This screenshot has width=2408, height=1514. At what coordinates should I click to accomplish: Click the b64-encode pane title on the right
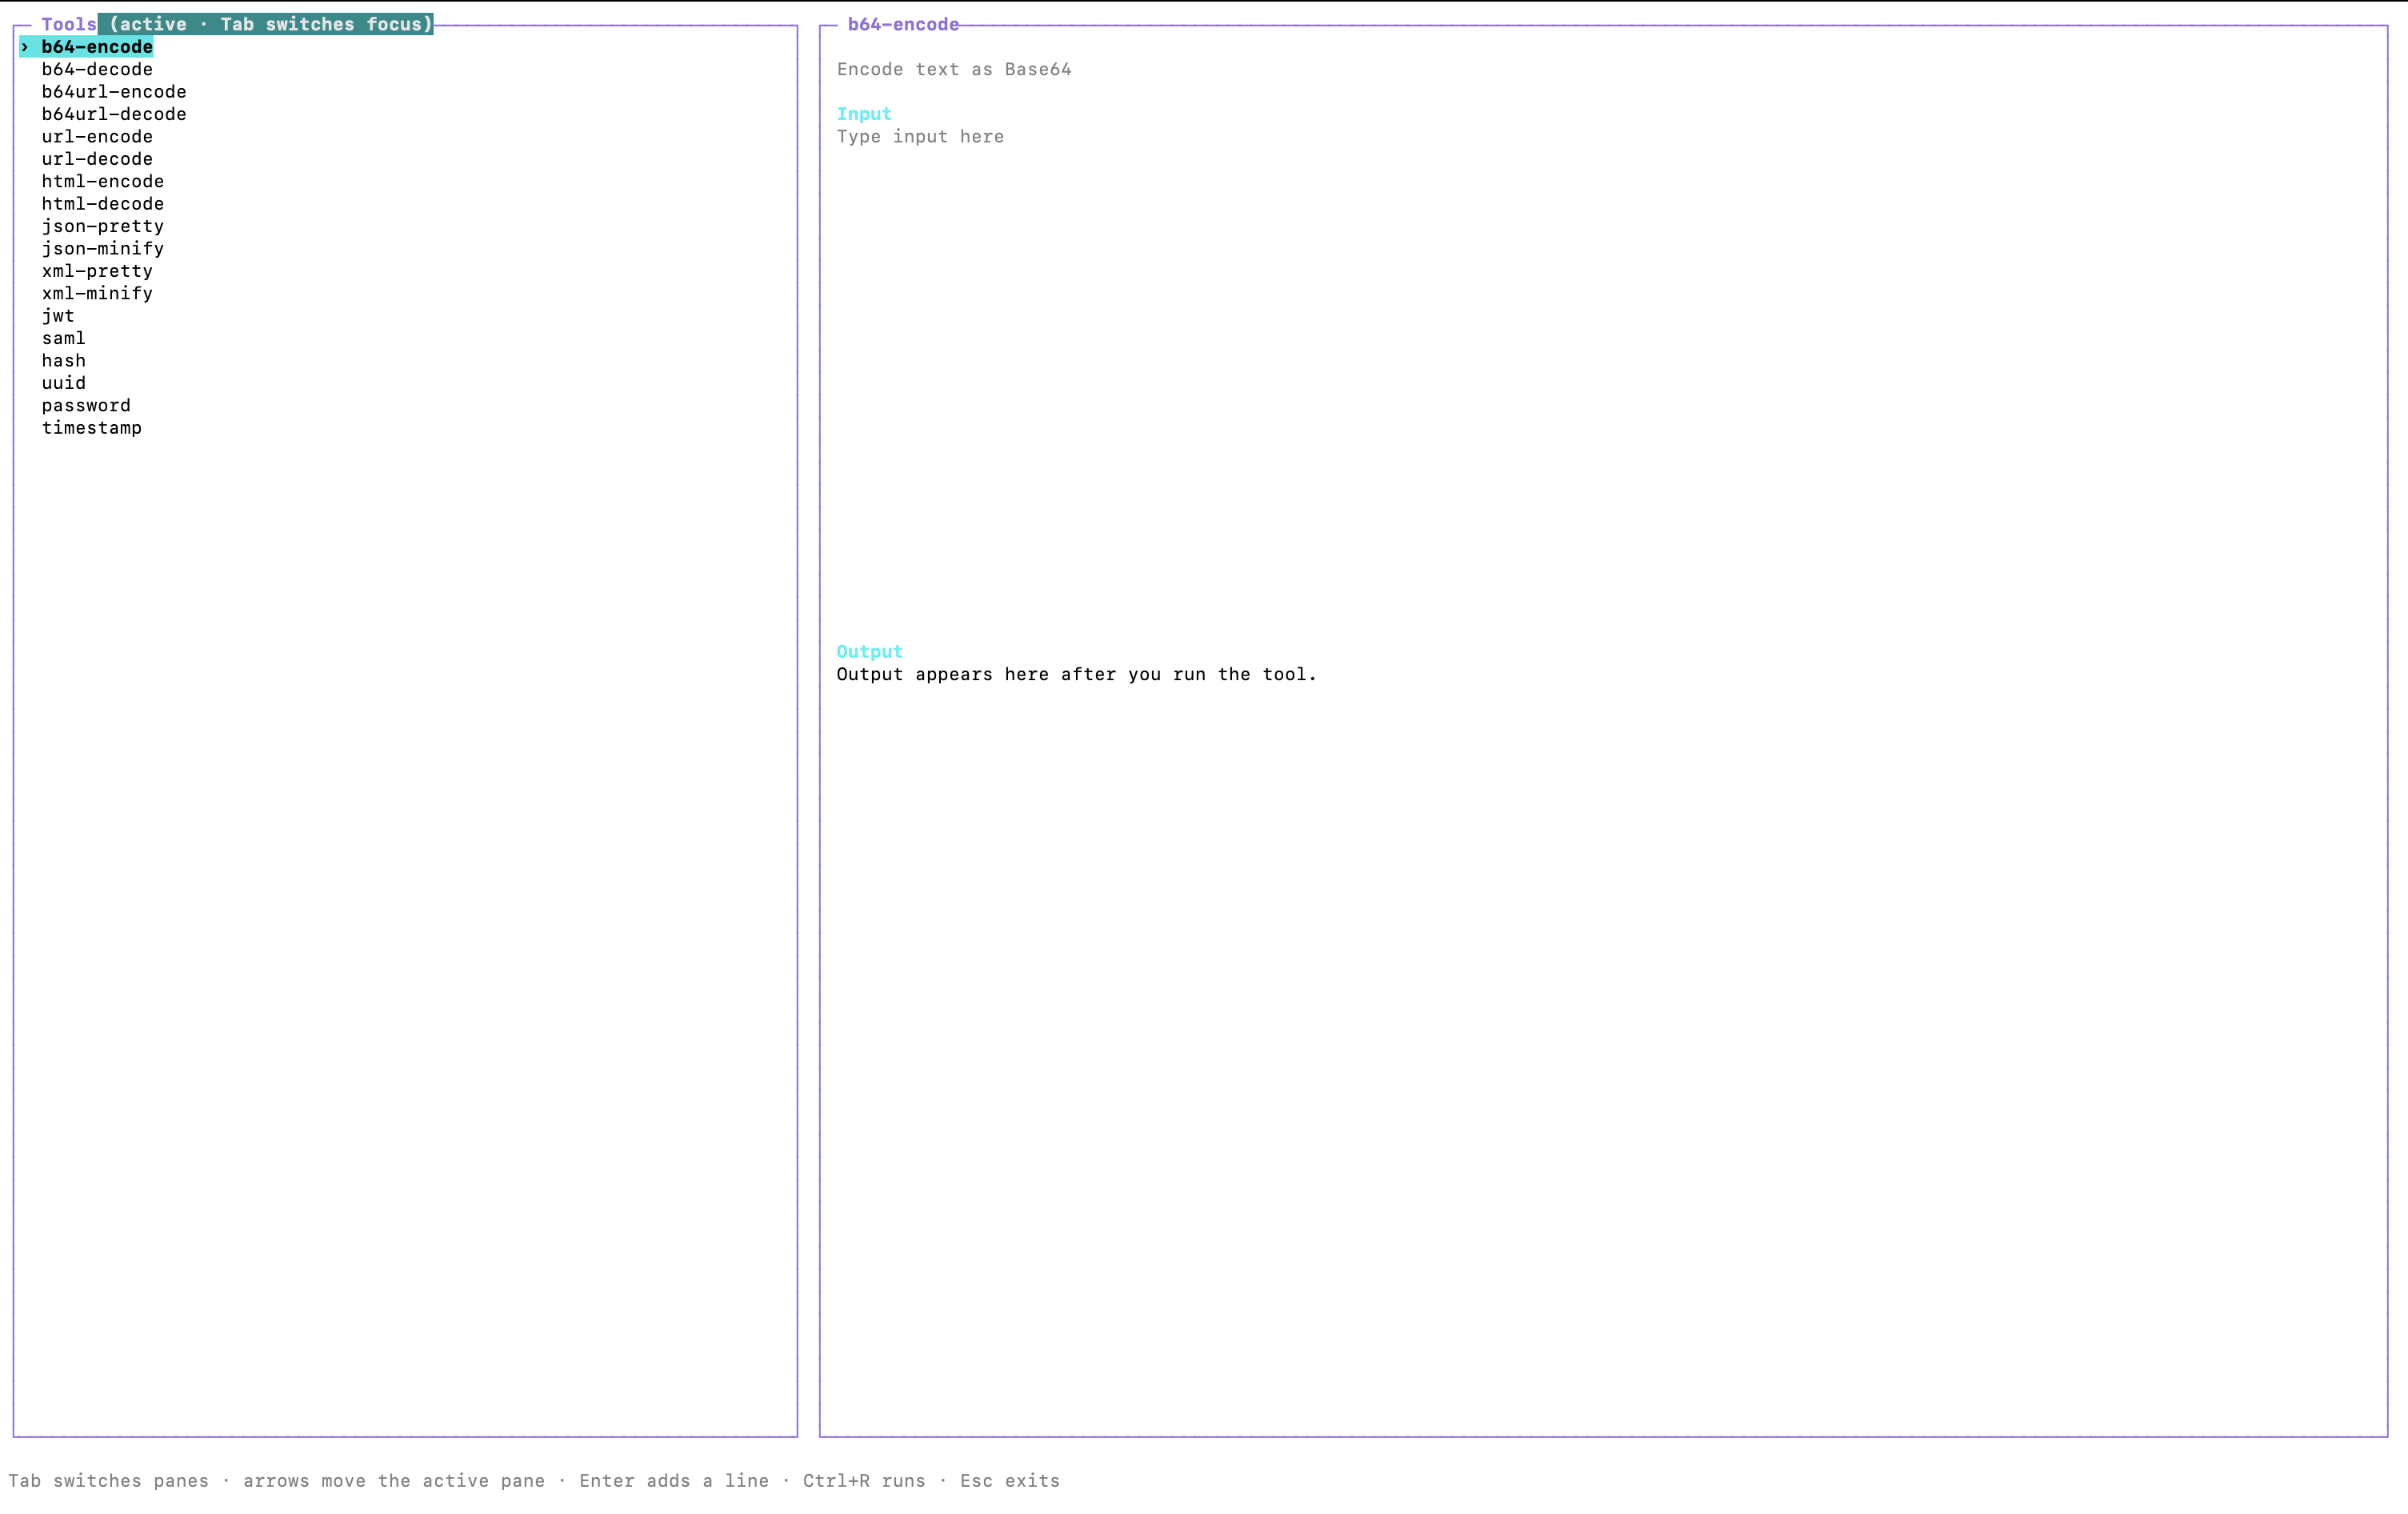[903, 24]
